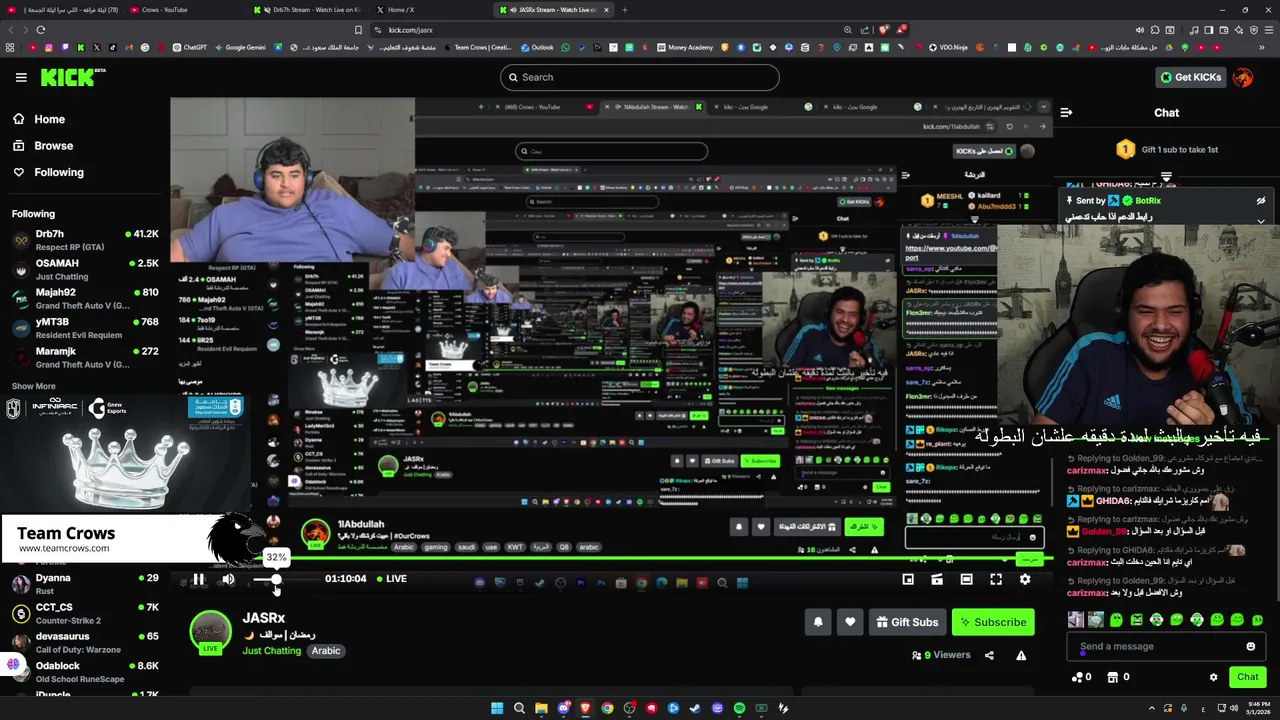Send message with Chat button

point(1247,677)
